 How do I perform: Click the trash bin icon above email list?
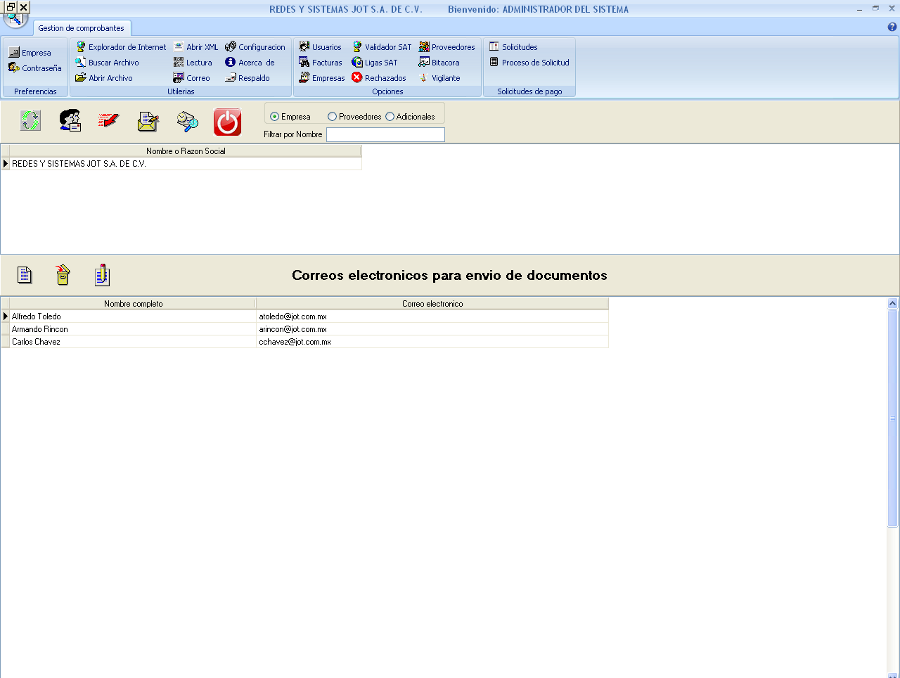63,275
